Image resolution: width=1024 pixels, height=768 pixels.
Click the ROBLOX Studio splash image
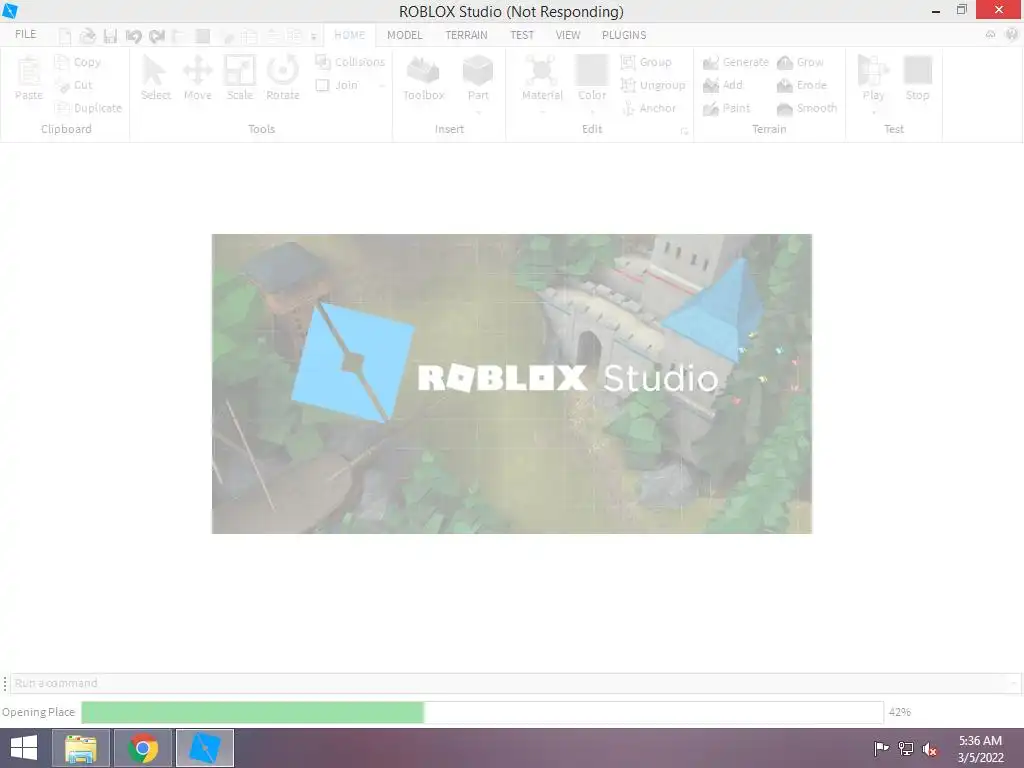[x=511, y=384]
